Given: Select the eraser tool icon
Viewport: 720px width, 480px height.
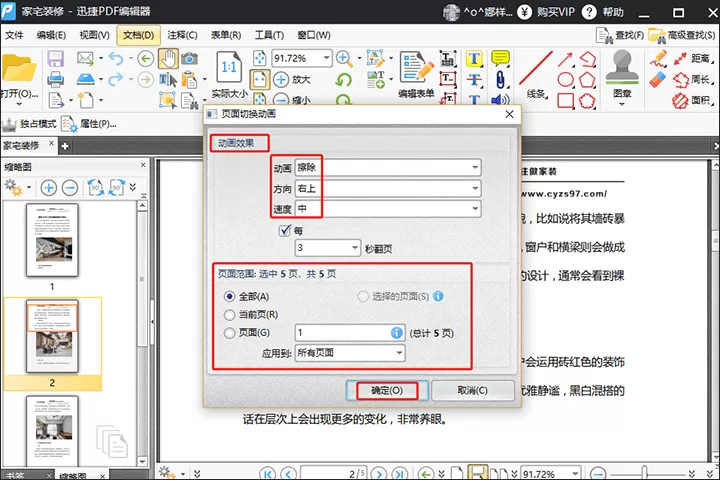Looking at the screenshot, I should 658,79.
